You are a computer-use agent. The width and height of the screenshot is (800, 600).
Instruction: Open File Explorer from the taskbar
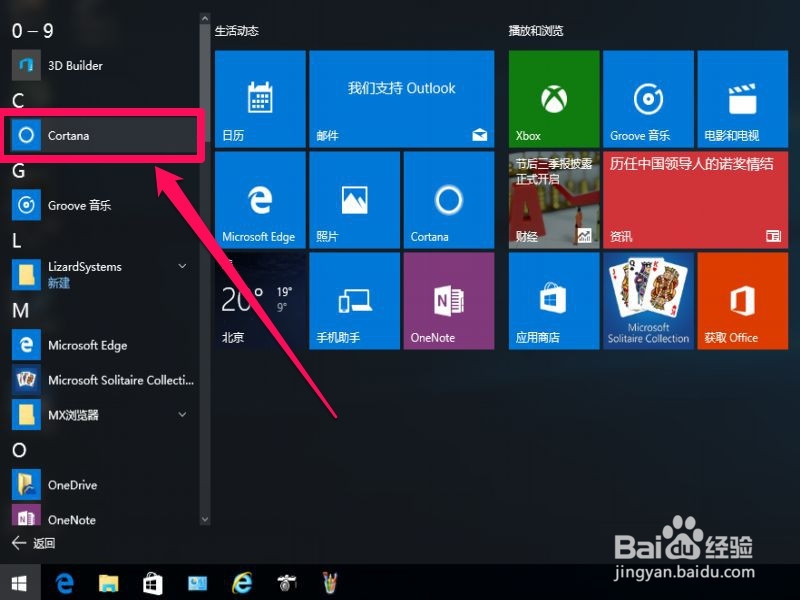pos(108,582)
